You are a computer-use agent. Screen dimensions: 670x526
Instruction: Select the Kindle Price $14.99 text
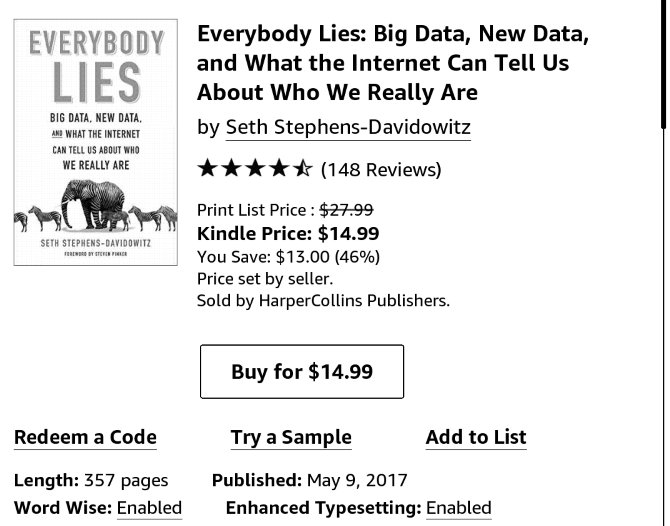[288, 233]
